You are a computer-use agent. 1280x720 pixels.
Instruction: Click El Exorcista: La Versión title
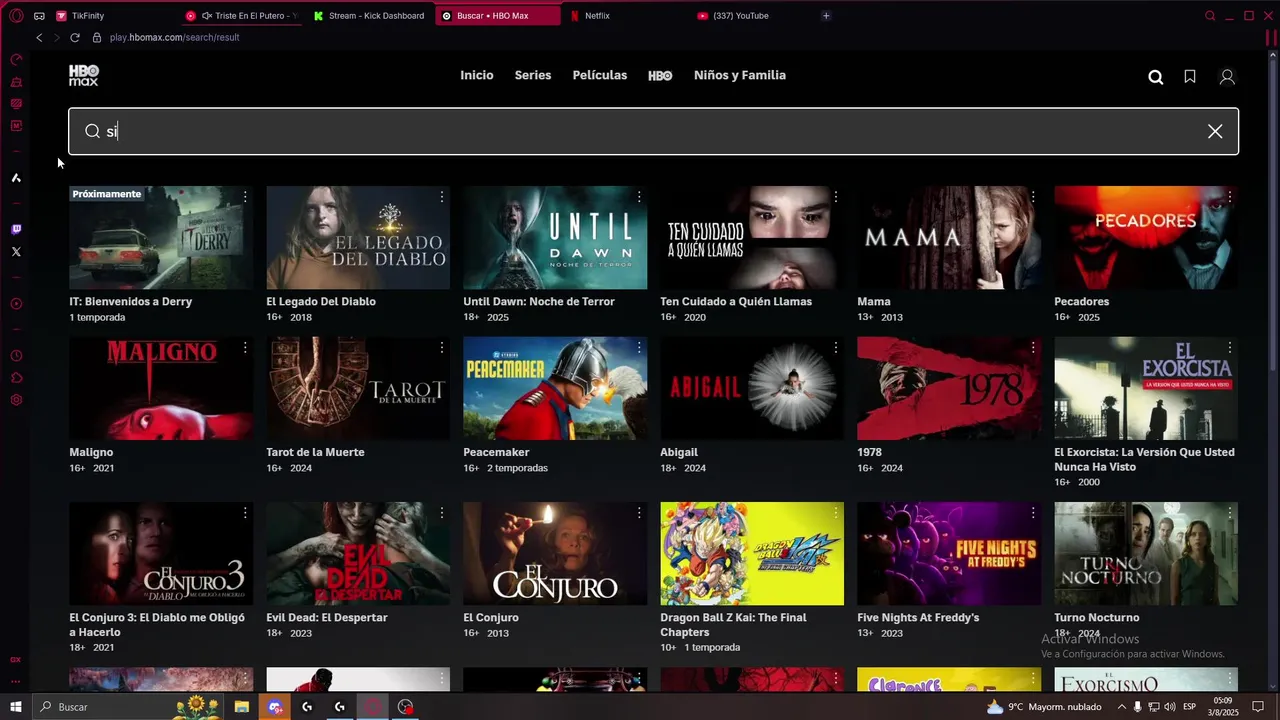[x=1144, y=460]
